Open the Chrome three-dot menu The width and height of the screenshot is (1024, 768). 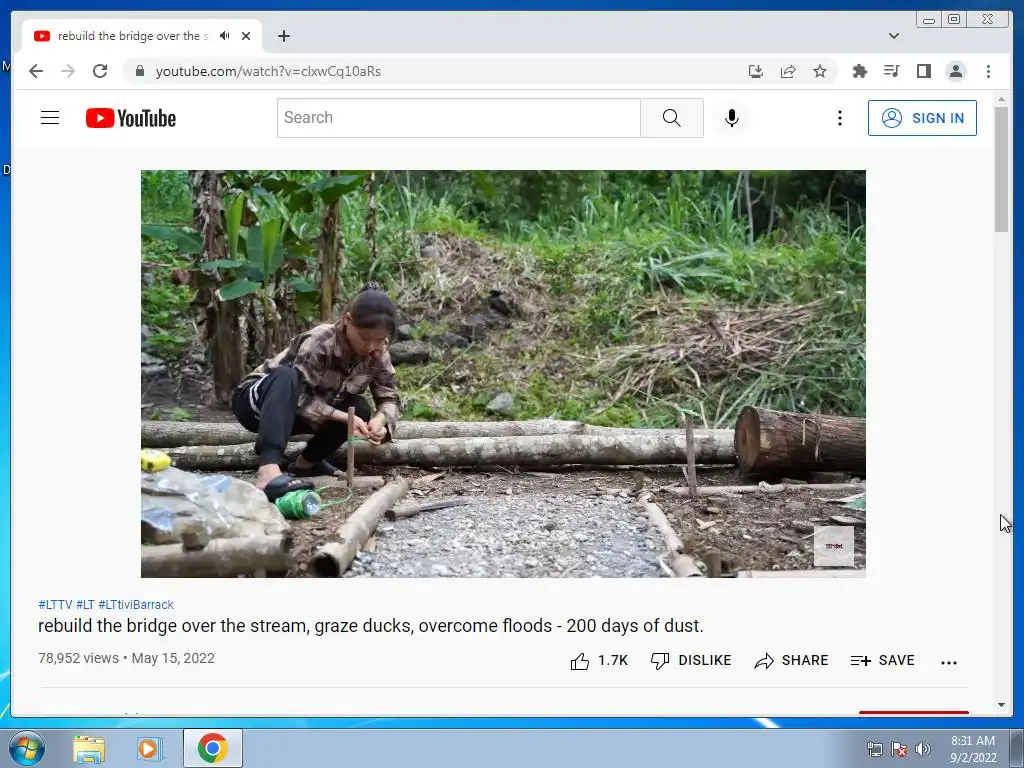pos(989,71)
